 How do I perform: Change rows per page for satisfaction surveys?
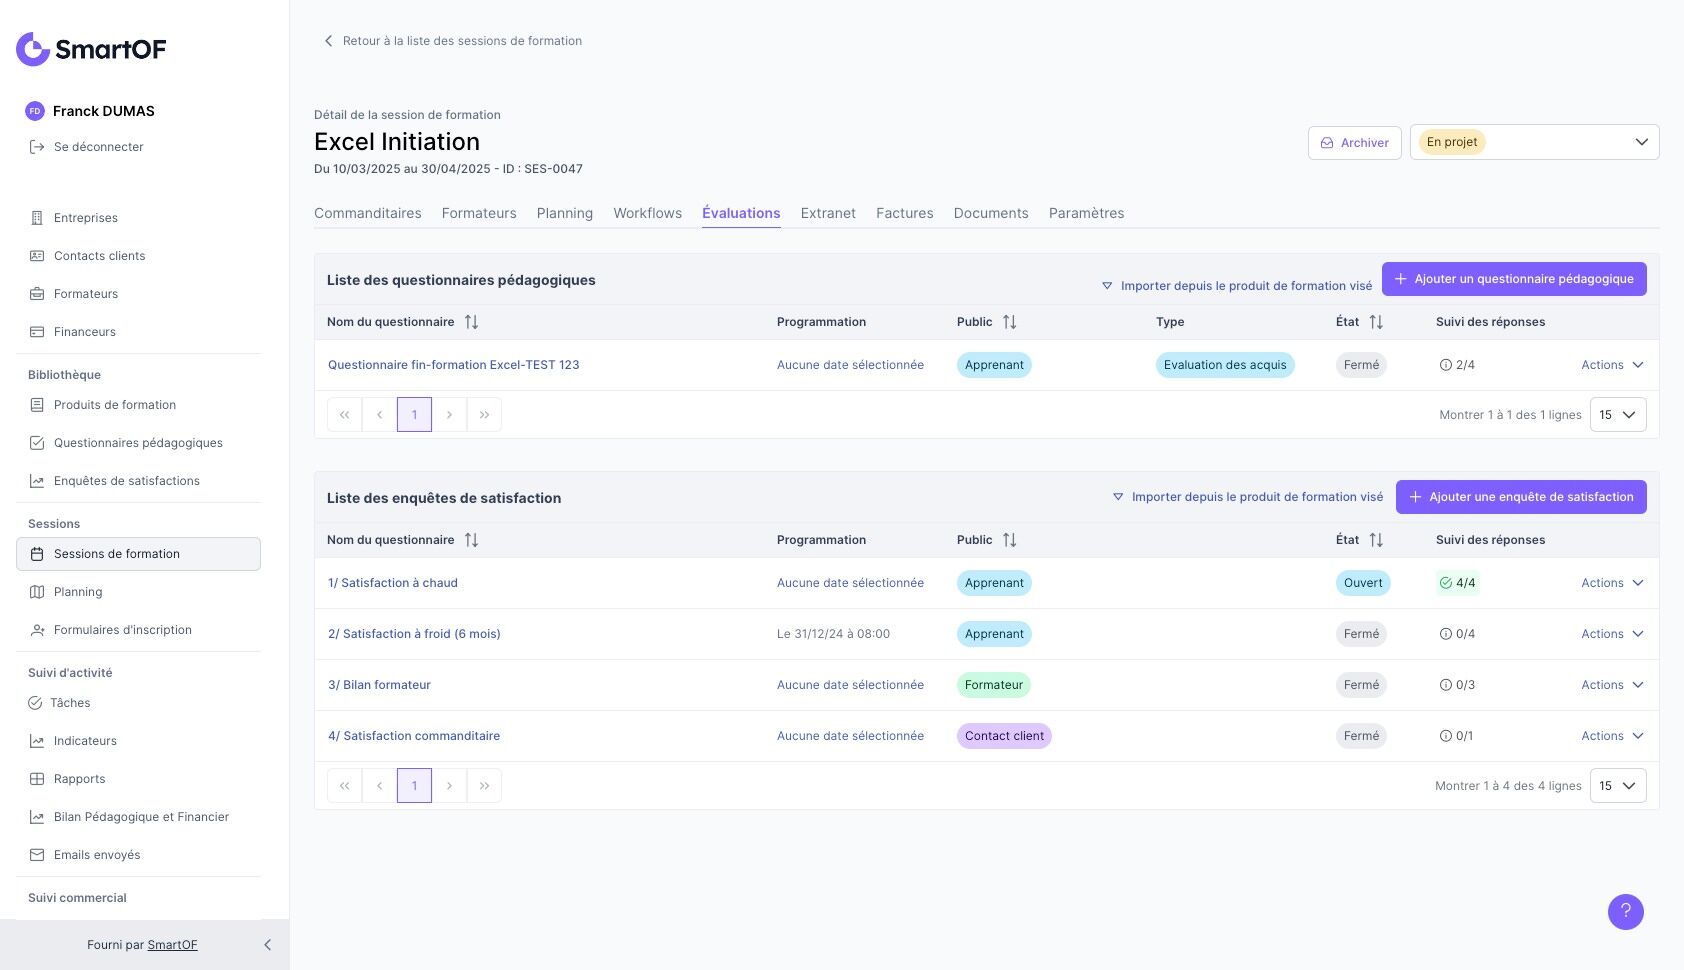click(1618, 786)
